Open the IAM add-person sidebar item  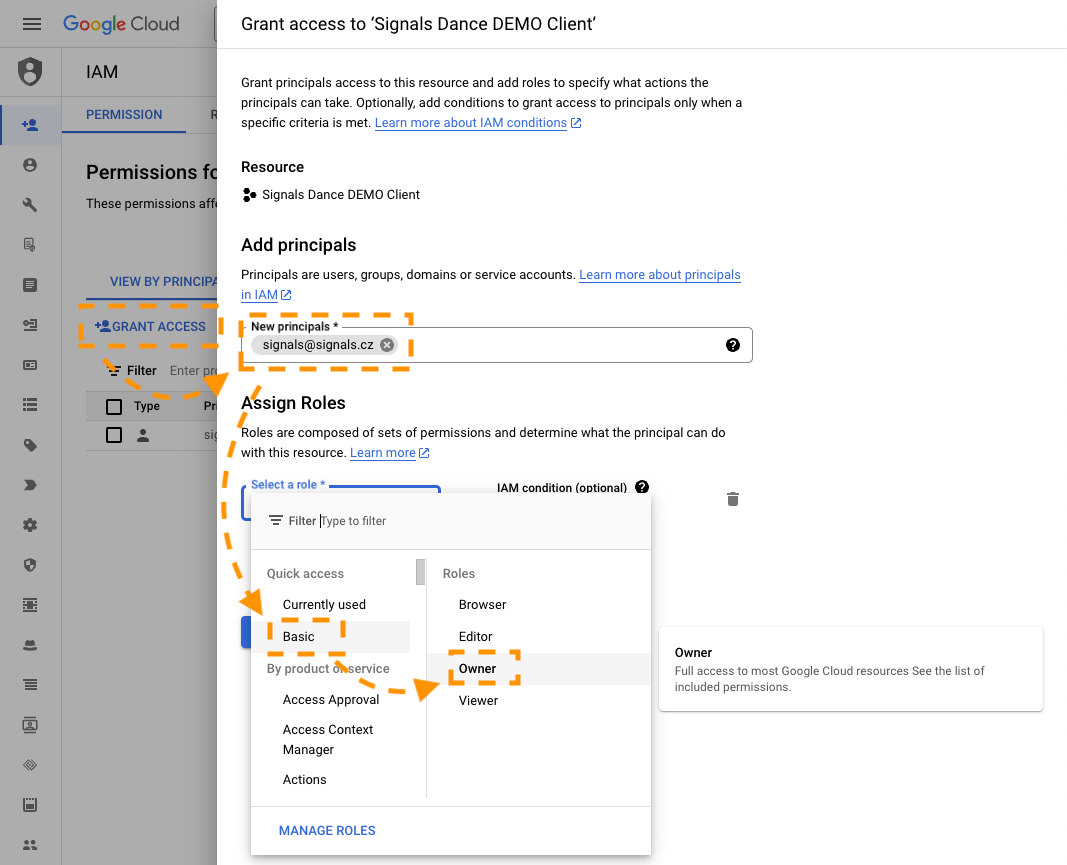coord(30,125)
